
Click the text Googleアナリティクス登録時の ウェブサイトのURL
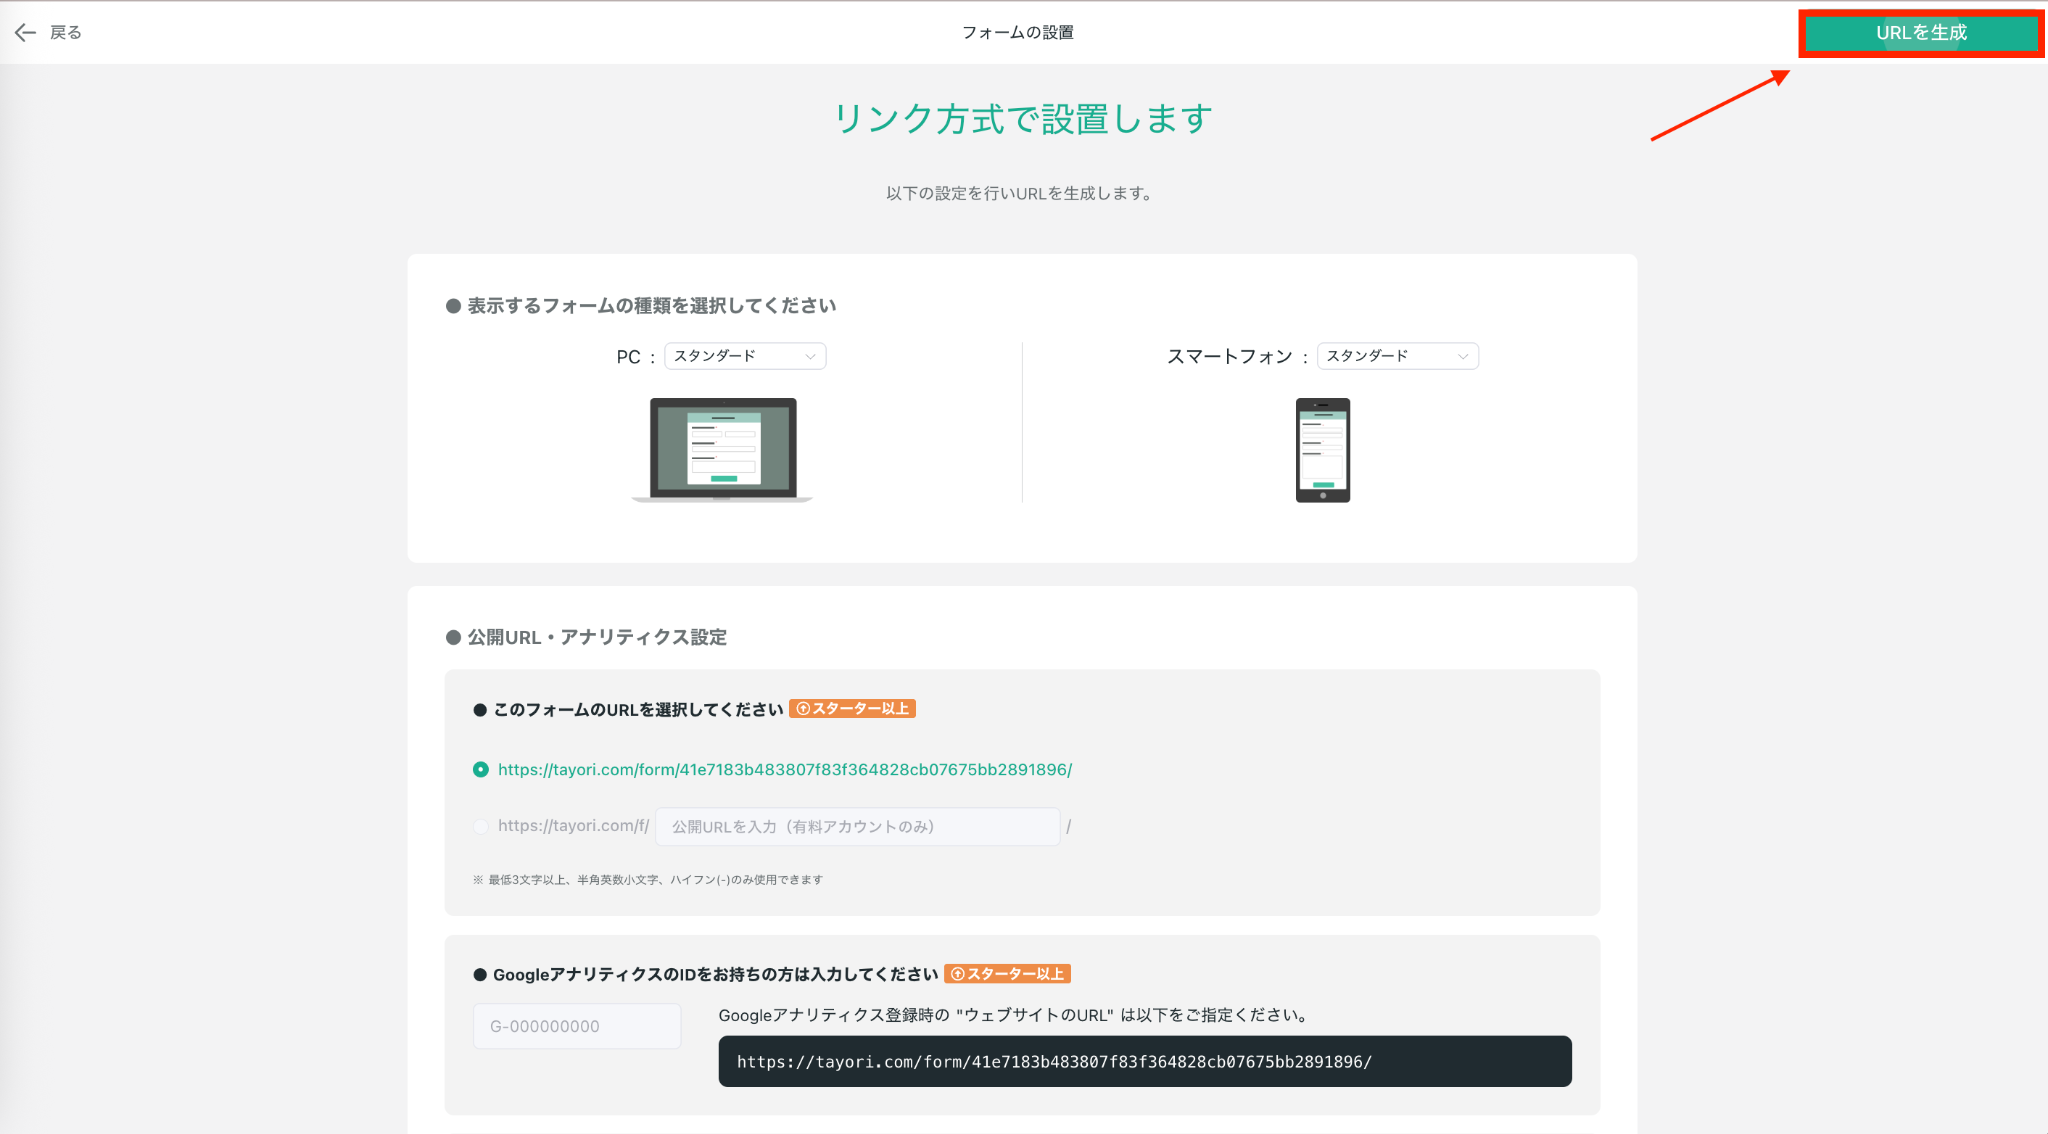[1014, 1015]
